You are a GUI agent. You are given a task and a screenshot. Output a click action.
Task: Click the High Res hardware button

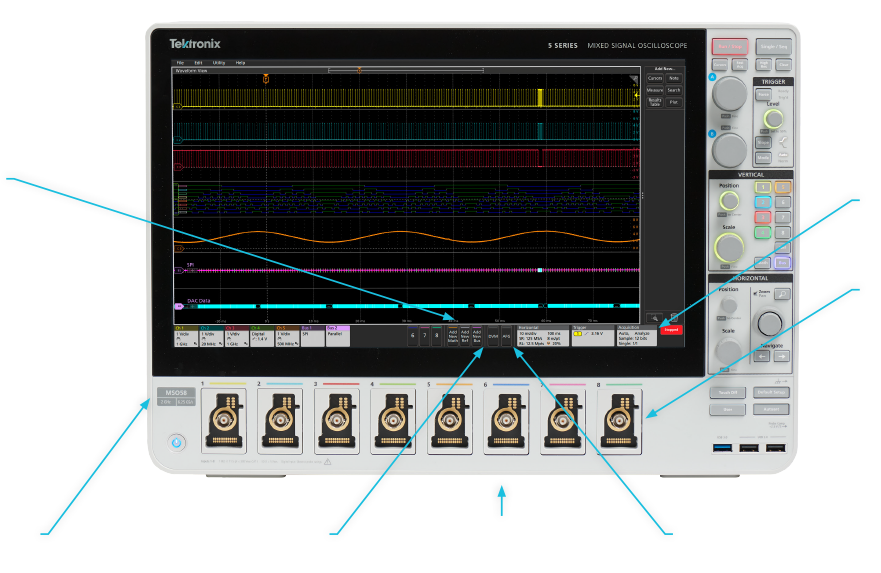click(764, 65)
